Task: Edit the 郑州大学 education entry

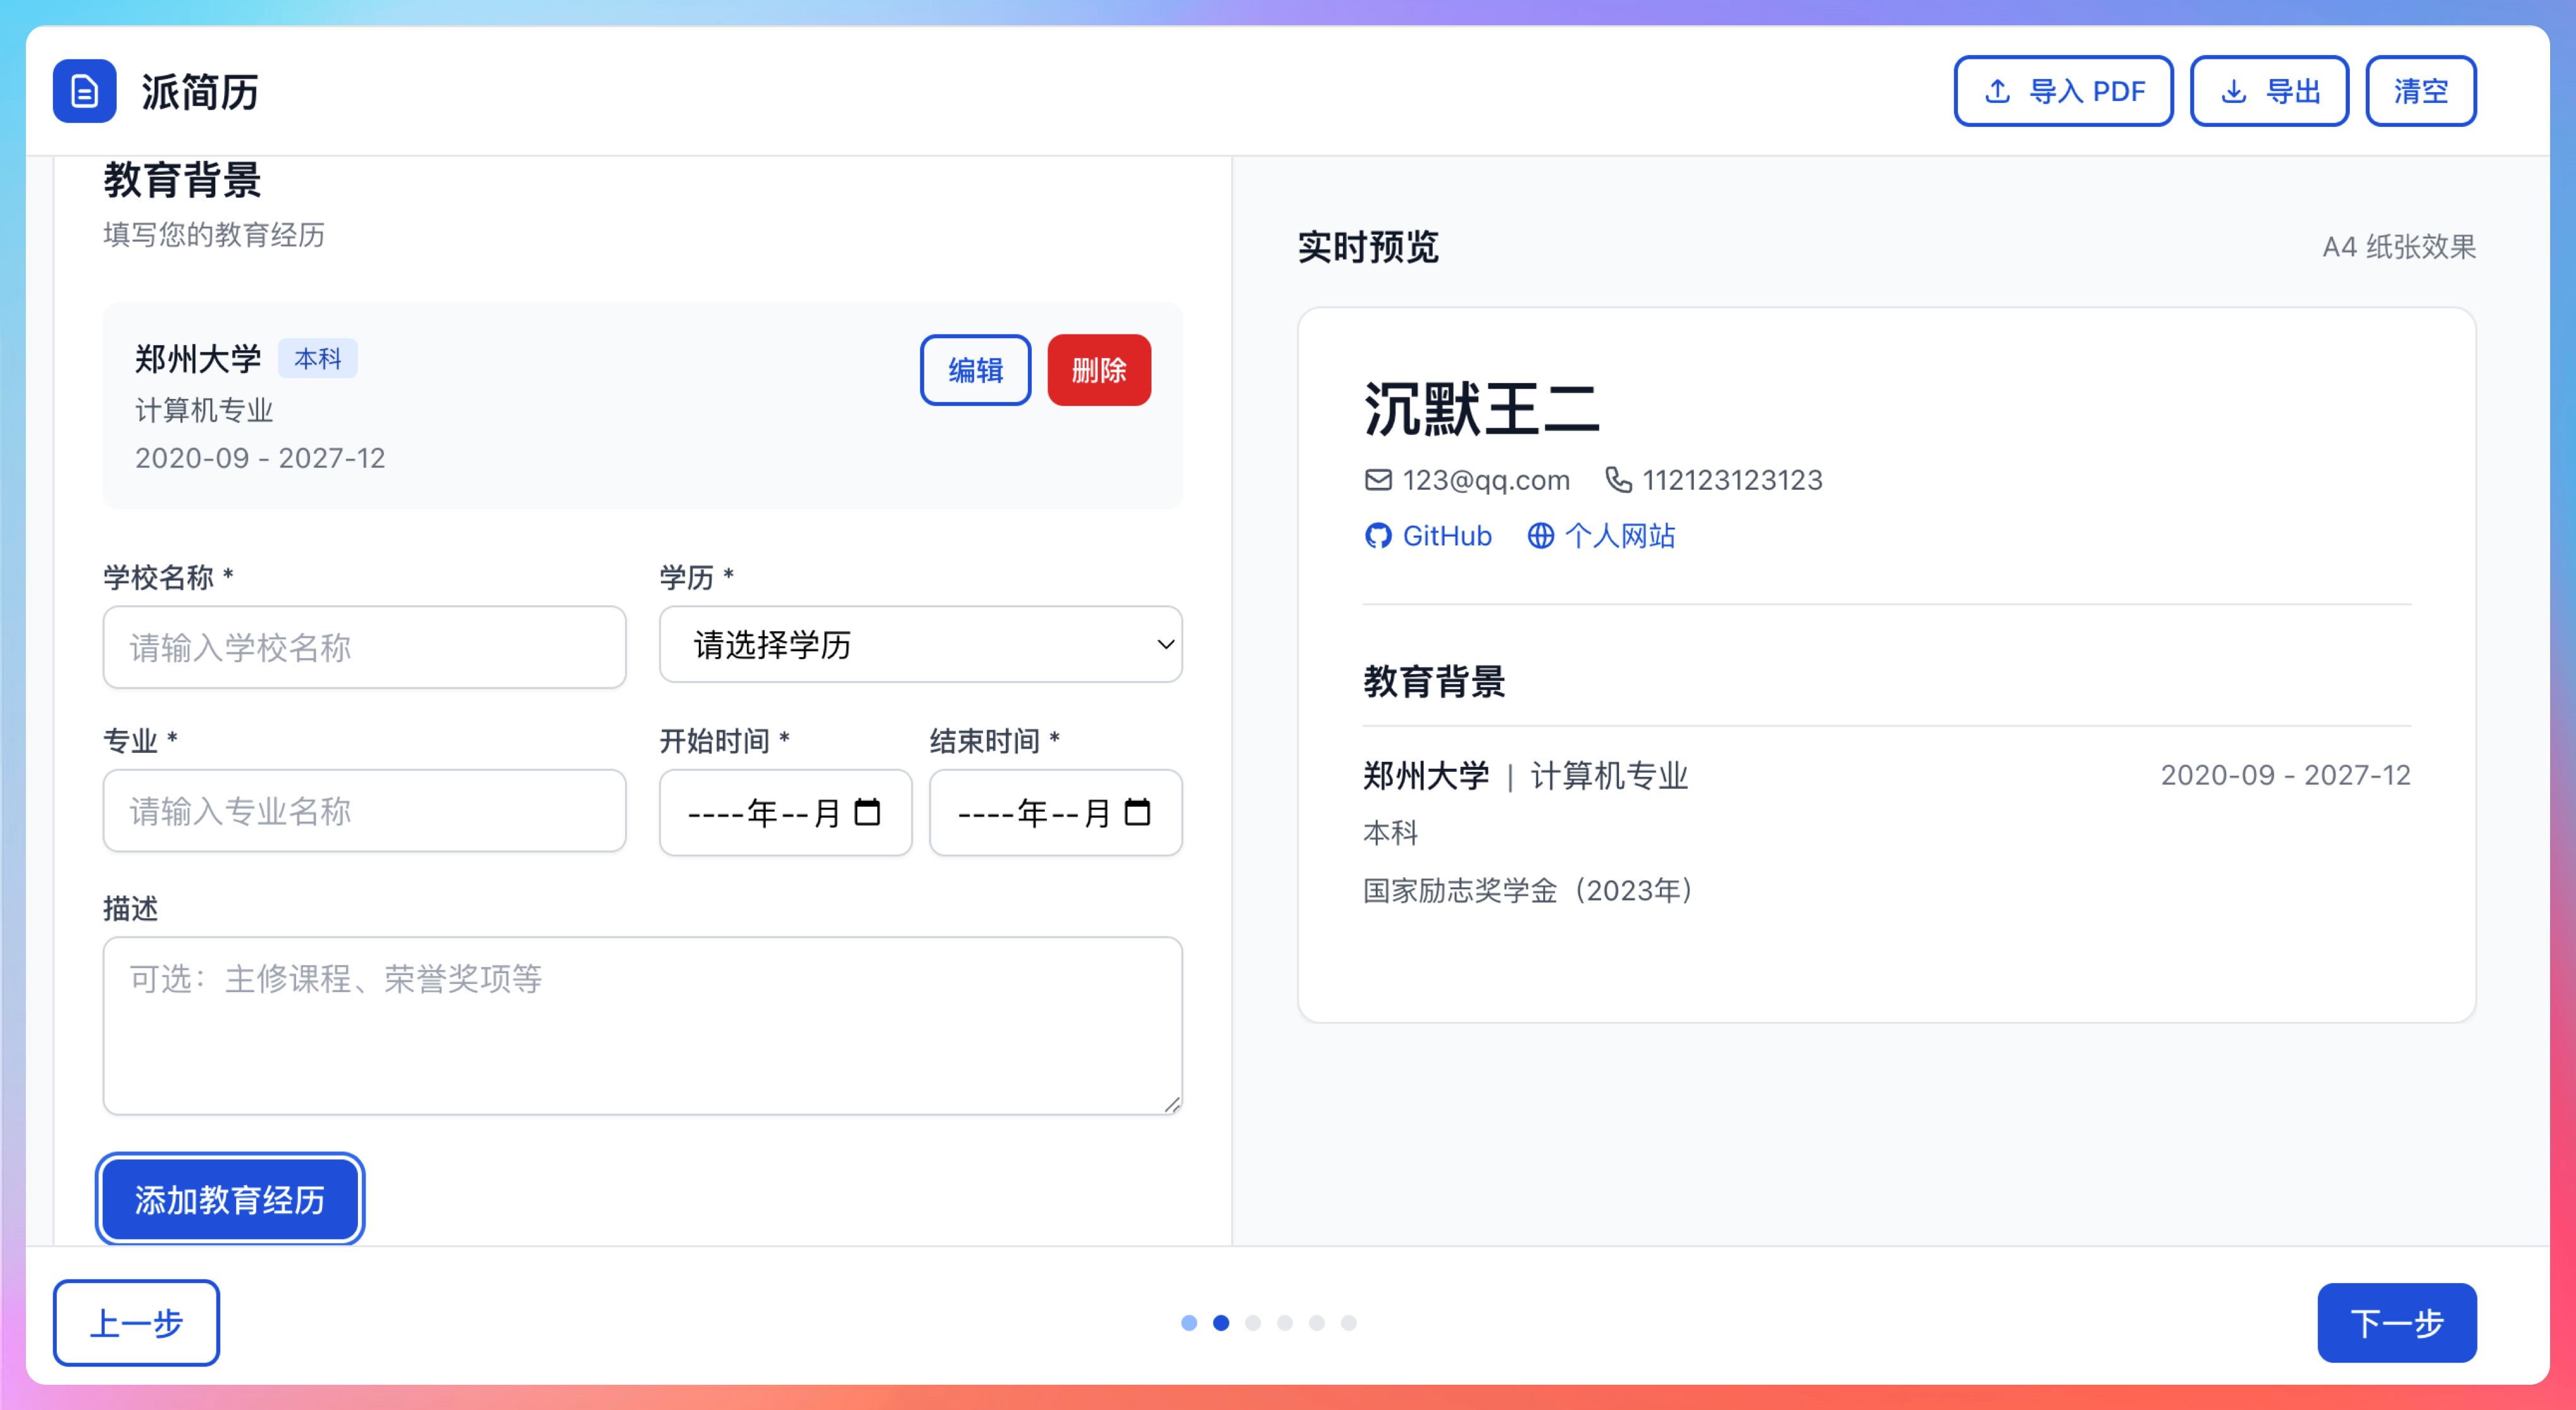Action: coord(975,370)
